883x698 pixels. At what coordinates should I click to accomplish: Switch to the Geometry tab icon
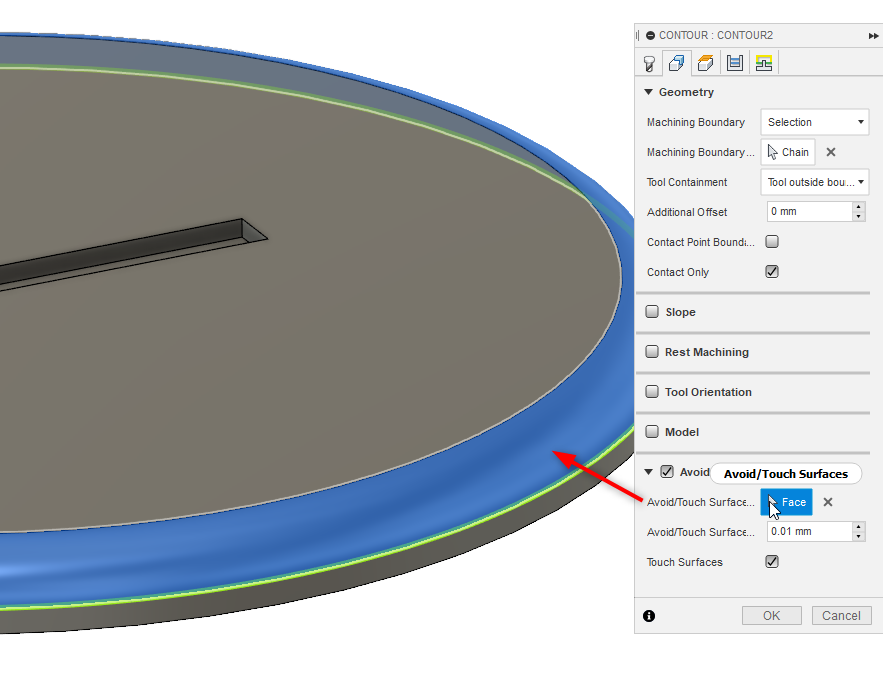pos(676,63)
